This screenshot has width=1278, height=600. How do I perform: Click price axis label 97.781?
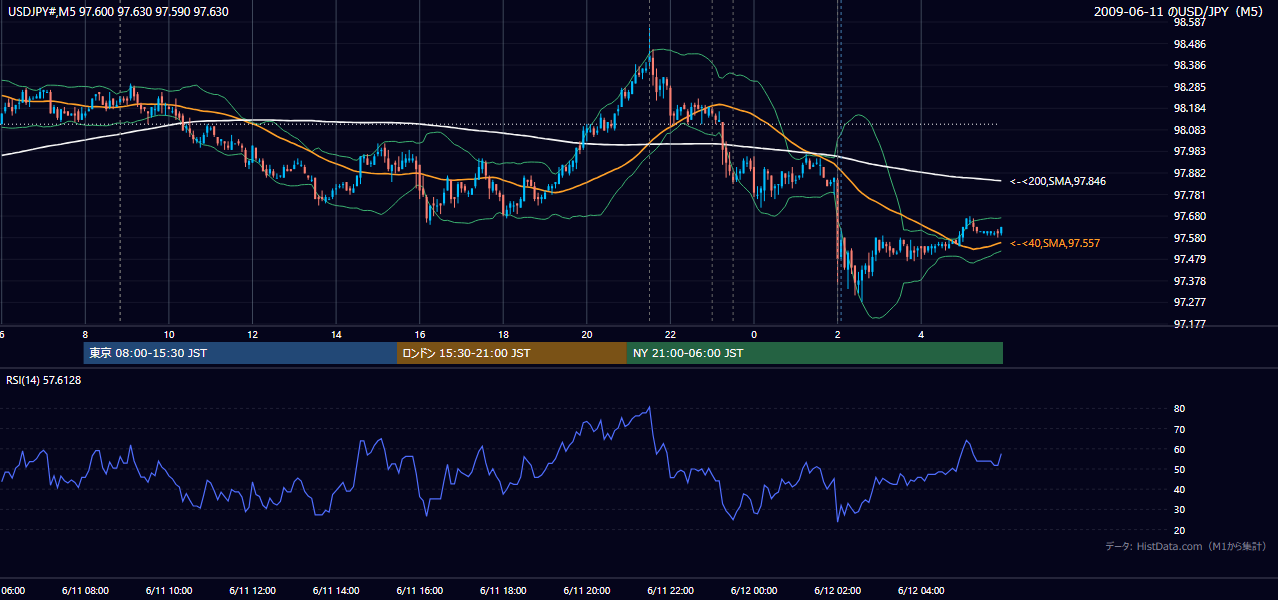click(x=1190, y=195)
